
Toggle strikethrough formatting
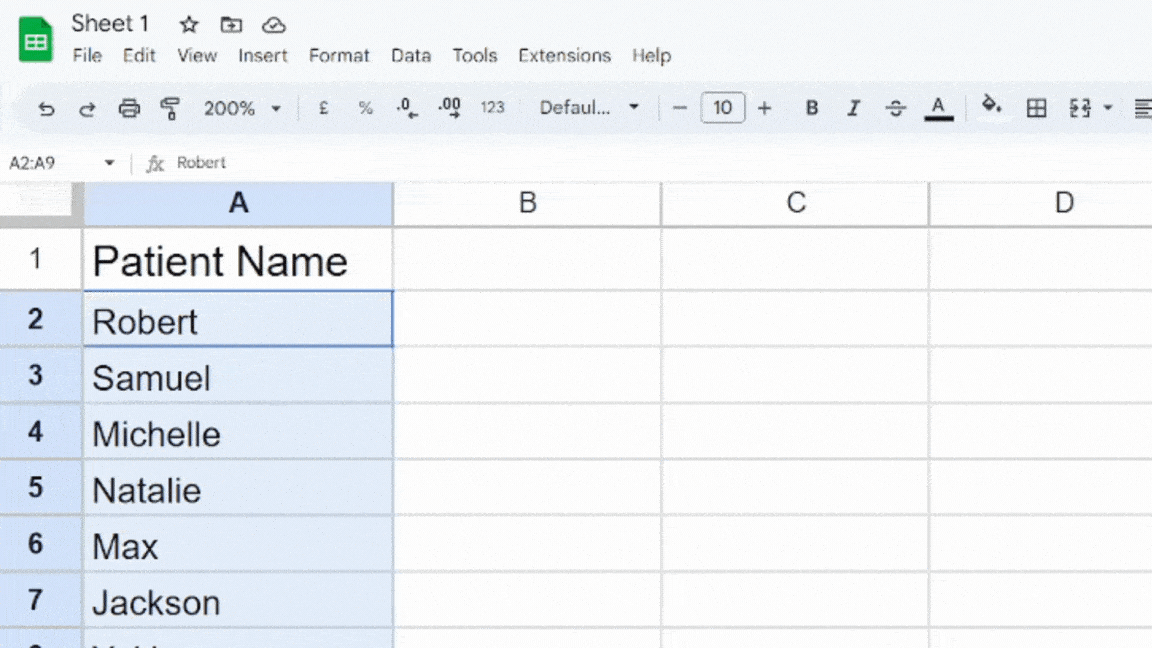(895, 108)
